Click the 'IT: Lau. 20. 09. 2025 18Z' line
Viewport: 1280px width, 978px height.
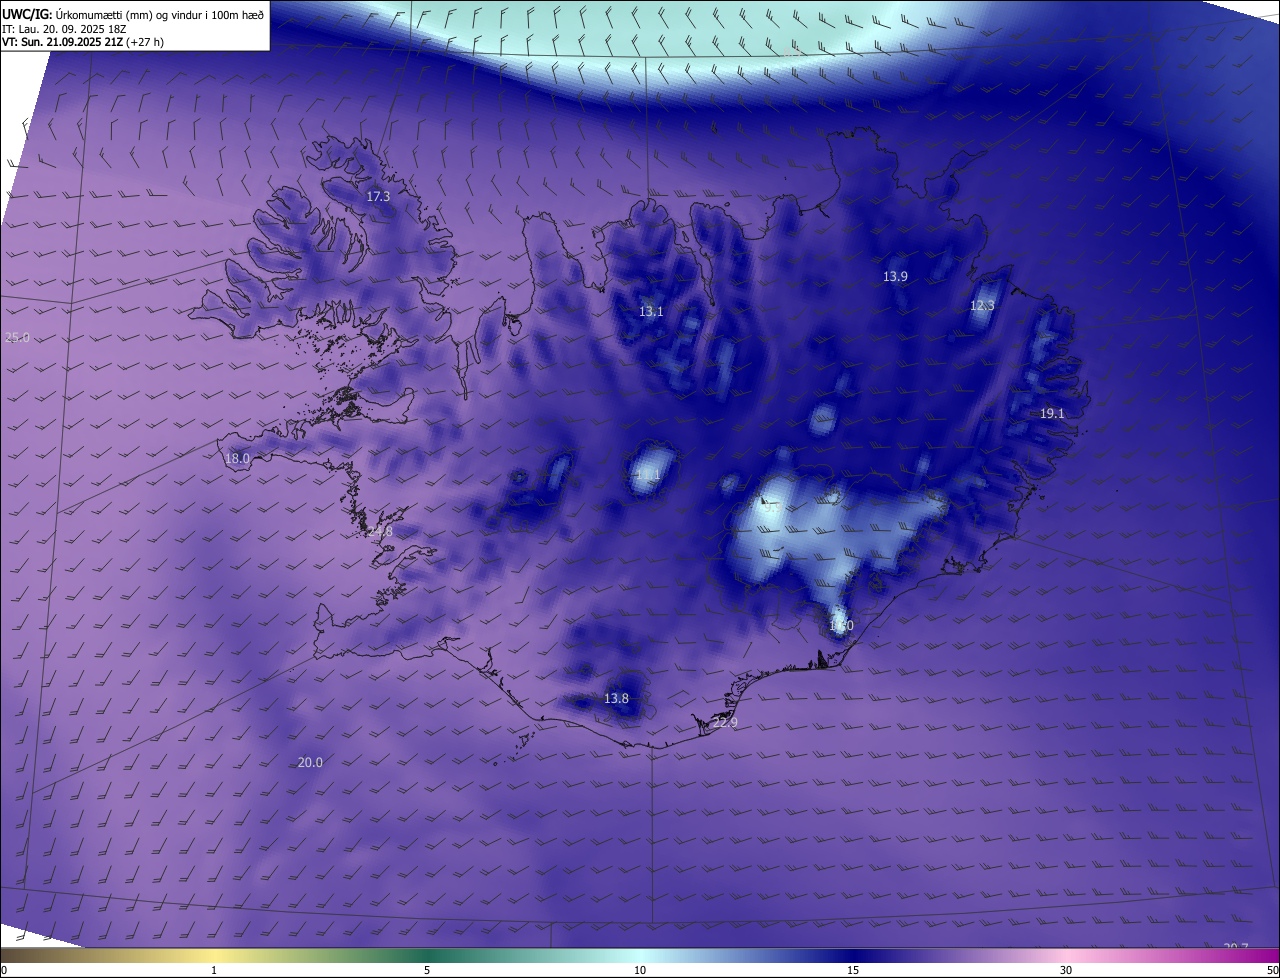click(64, 28)
